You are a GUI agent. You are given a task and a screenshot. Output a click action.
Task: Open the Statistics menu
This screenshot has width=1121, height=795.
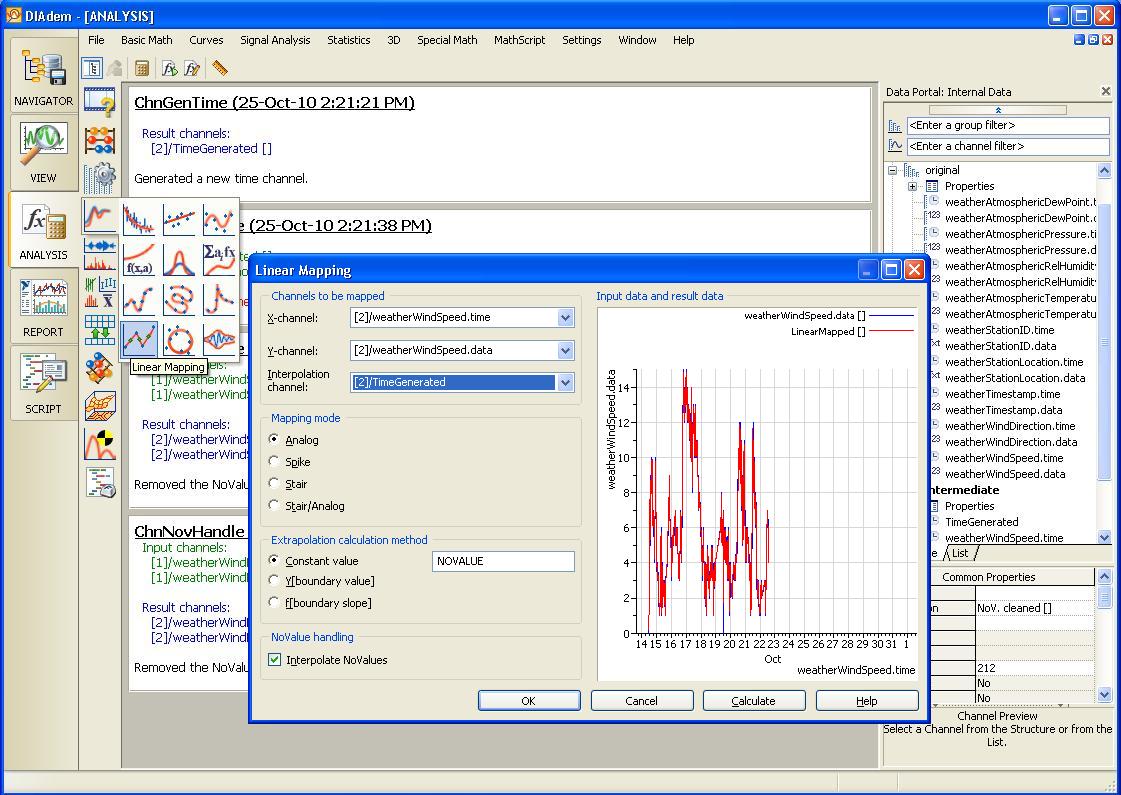pos(349,40)
